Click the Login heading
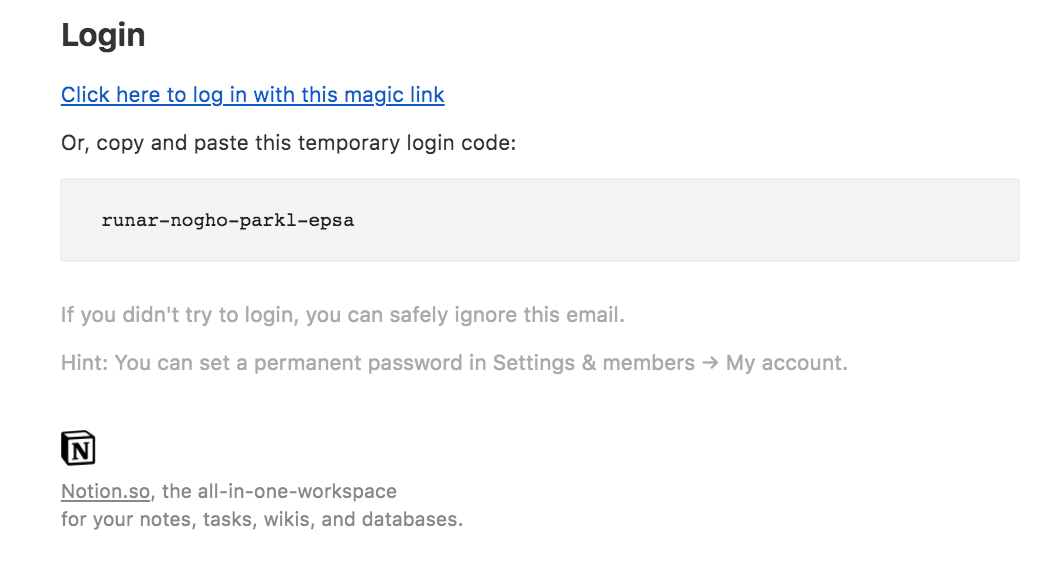This screenshot has width=1060, height=564. (103, 35)
